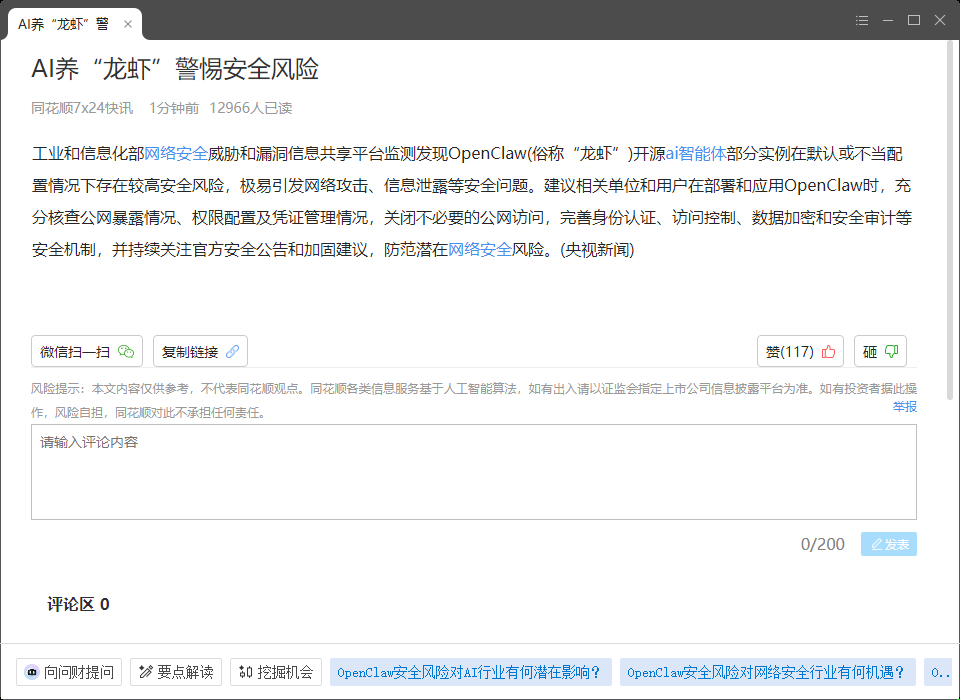Open the first 网络安全 link after 工业和信息化部
The height and width of the screenshot is (700, 960).
tap(176, 154)
